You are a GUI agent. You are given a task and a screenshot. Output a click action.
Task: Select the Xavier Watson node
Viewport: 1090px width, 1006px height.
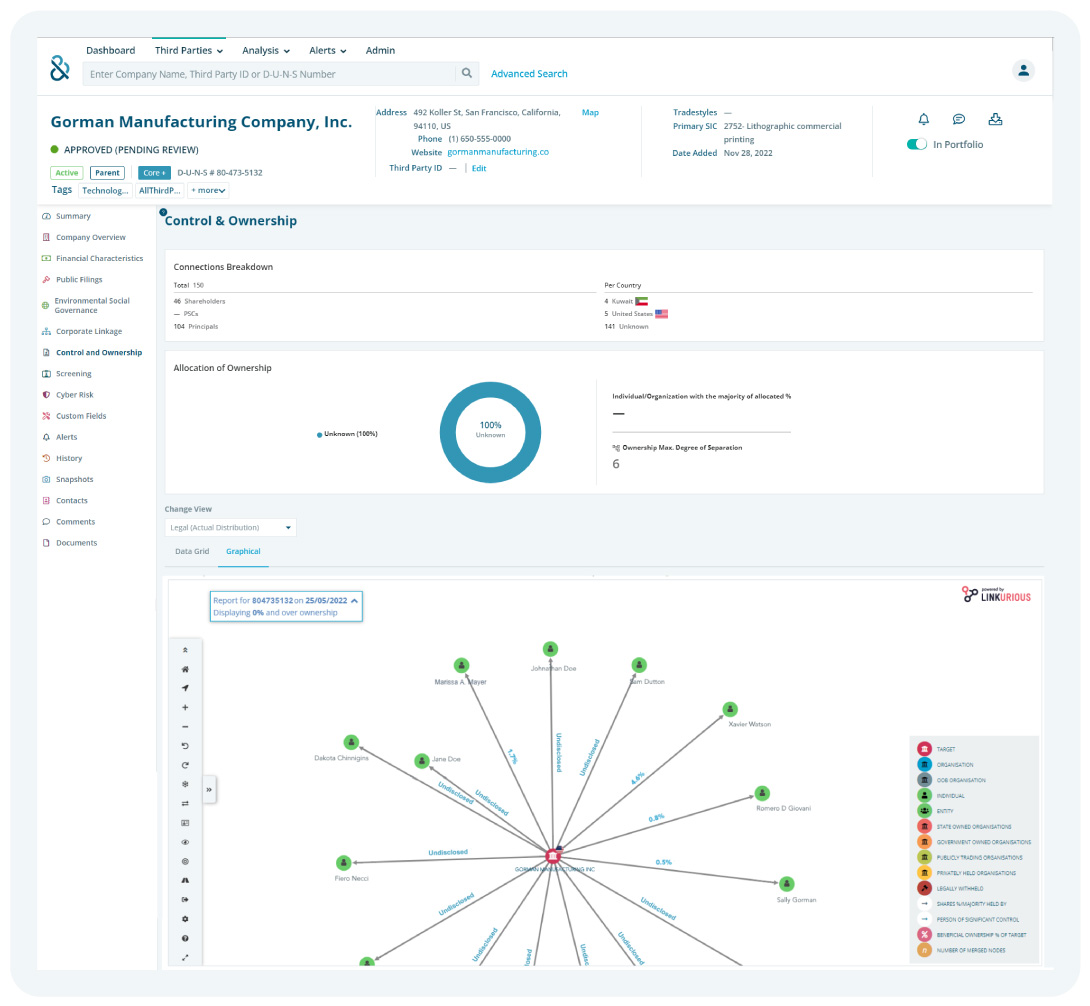(730, 709)
